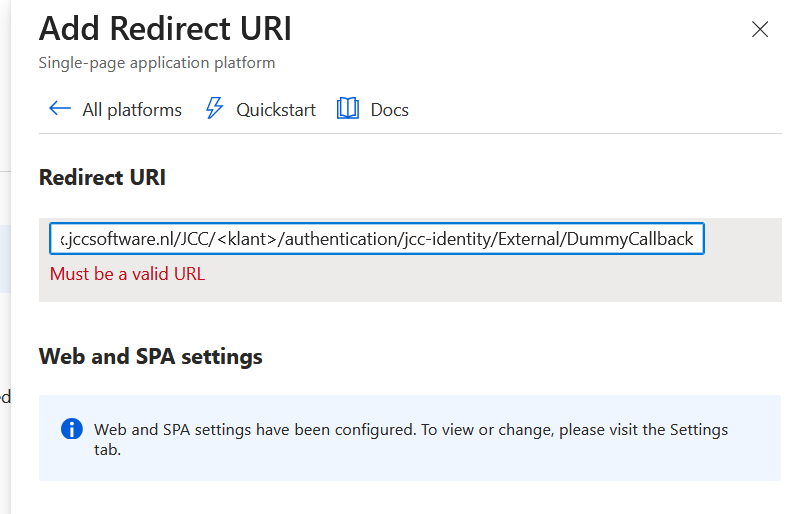Close the Add Redirect URI panel
Image resolution: width=799 pixels, height=514 pixels.
click(x=760, y=29)
